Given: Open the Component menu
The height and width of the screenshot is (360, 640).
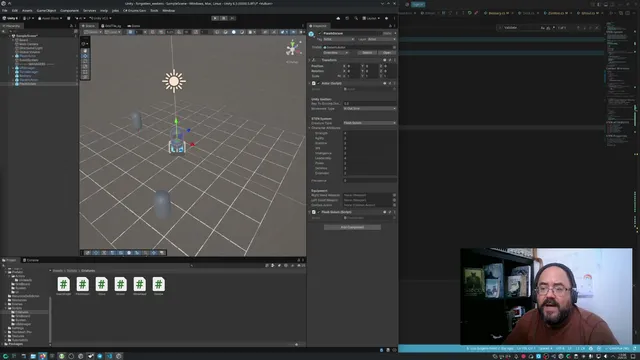Looking at the screenshot, I should (x=69, y=11).
